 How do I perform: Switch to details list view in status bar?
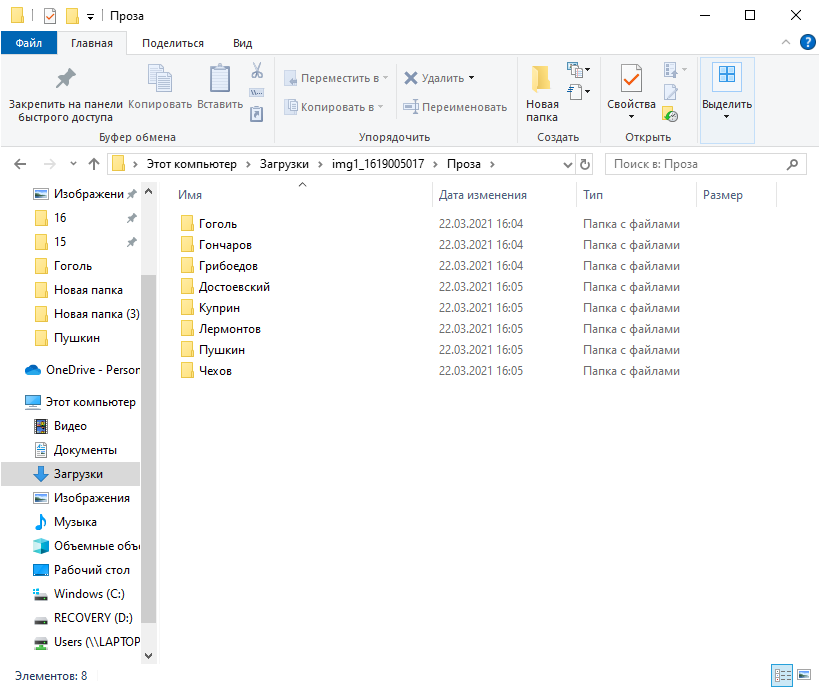pos(782,675)
